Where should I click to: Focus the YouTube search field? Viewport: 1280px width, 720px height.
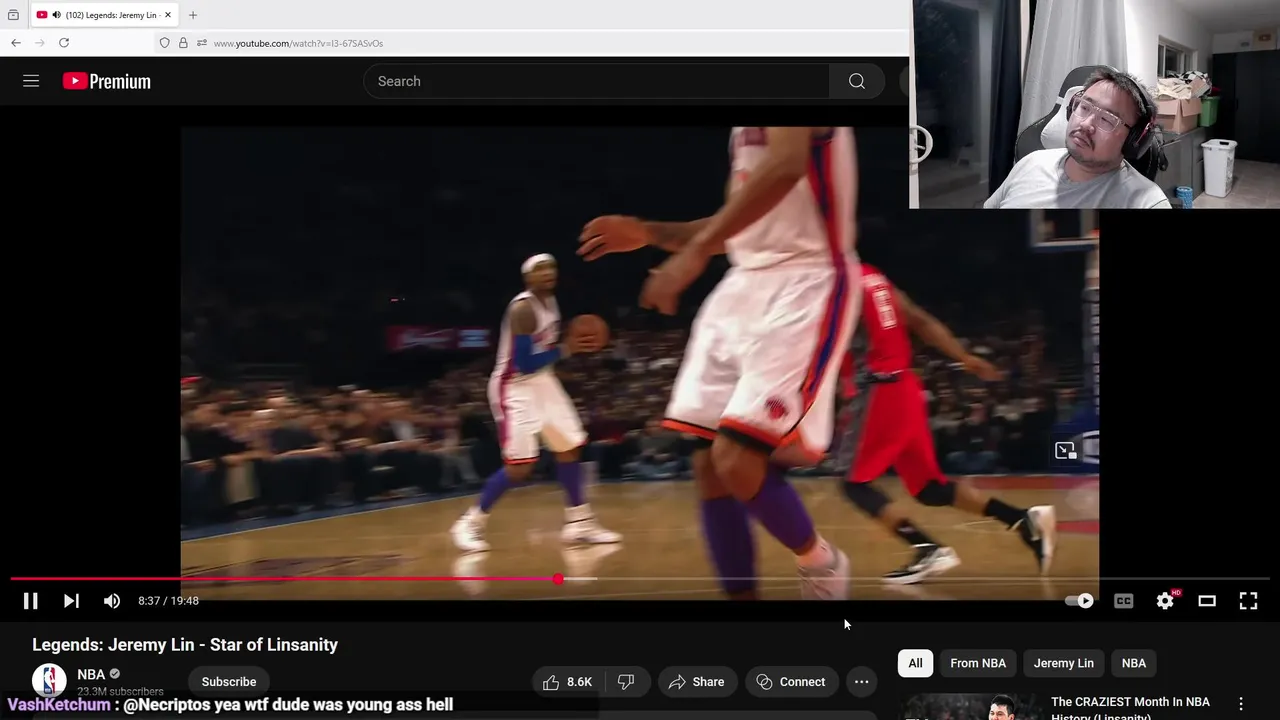point(596,81)
